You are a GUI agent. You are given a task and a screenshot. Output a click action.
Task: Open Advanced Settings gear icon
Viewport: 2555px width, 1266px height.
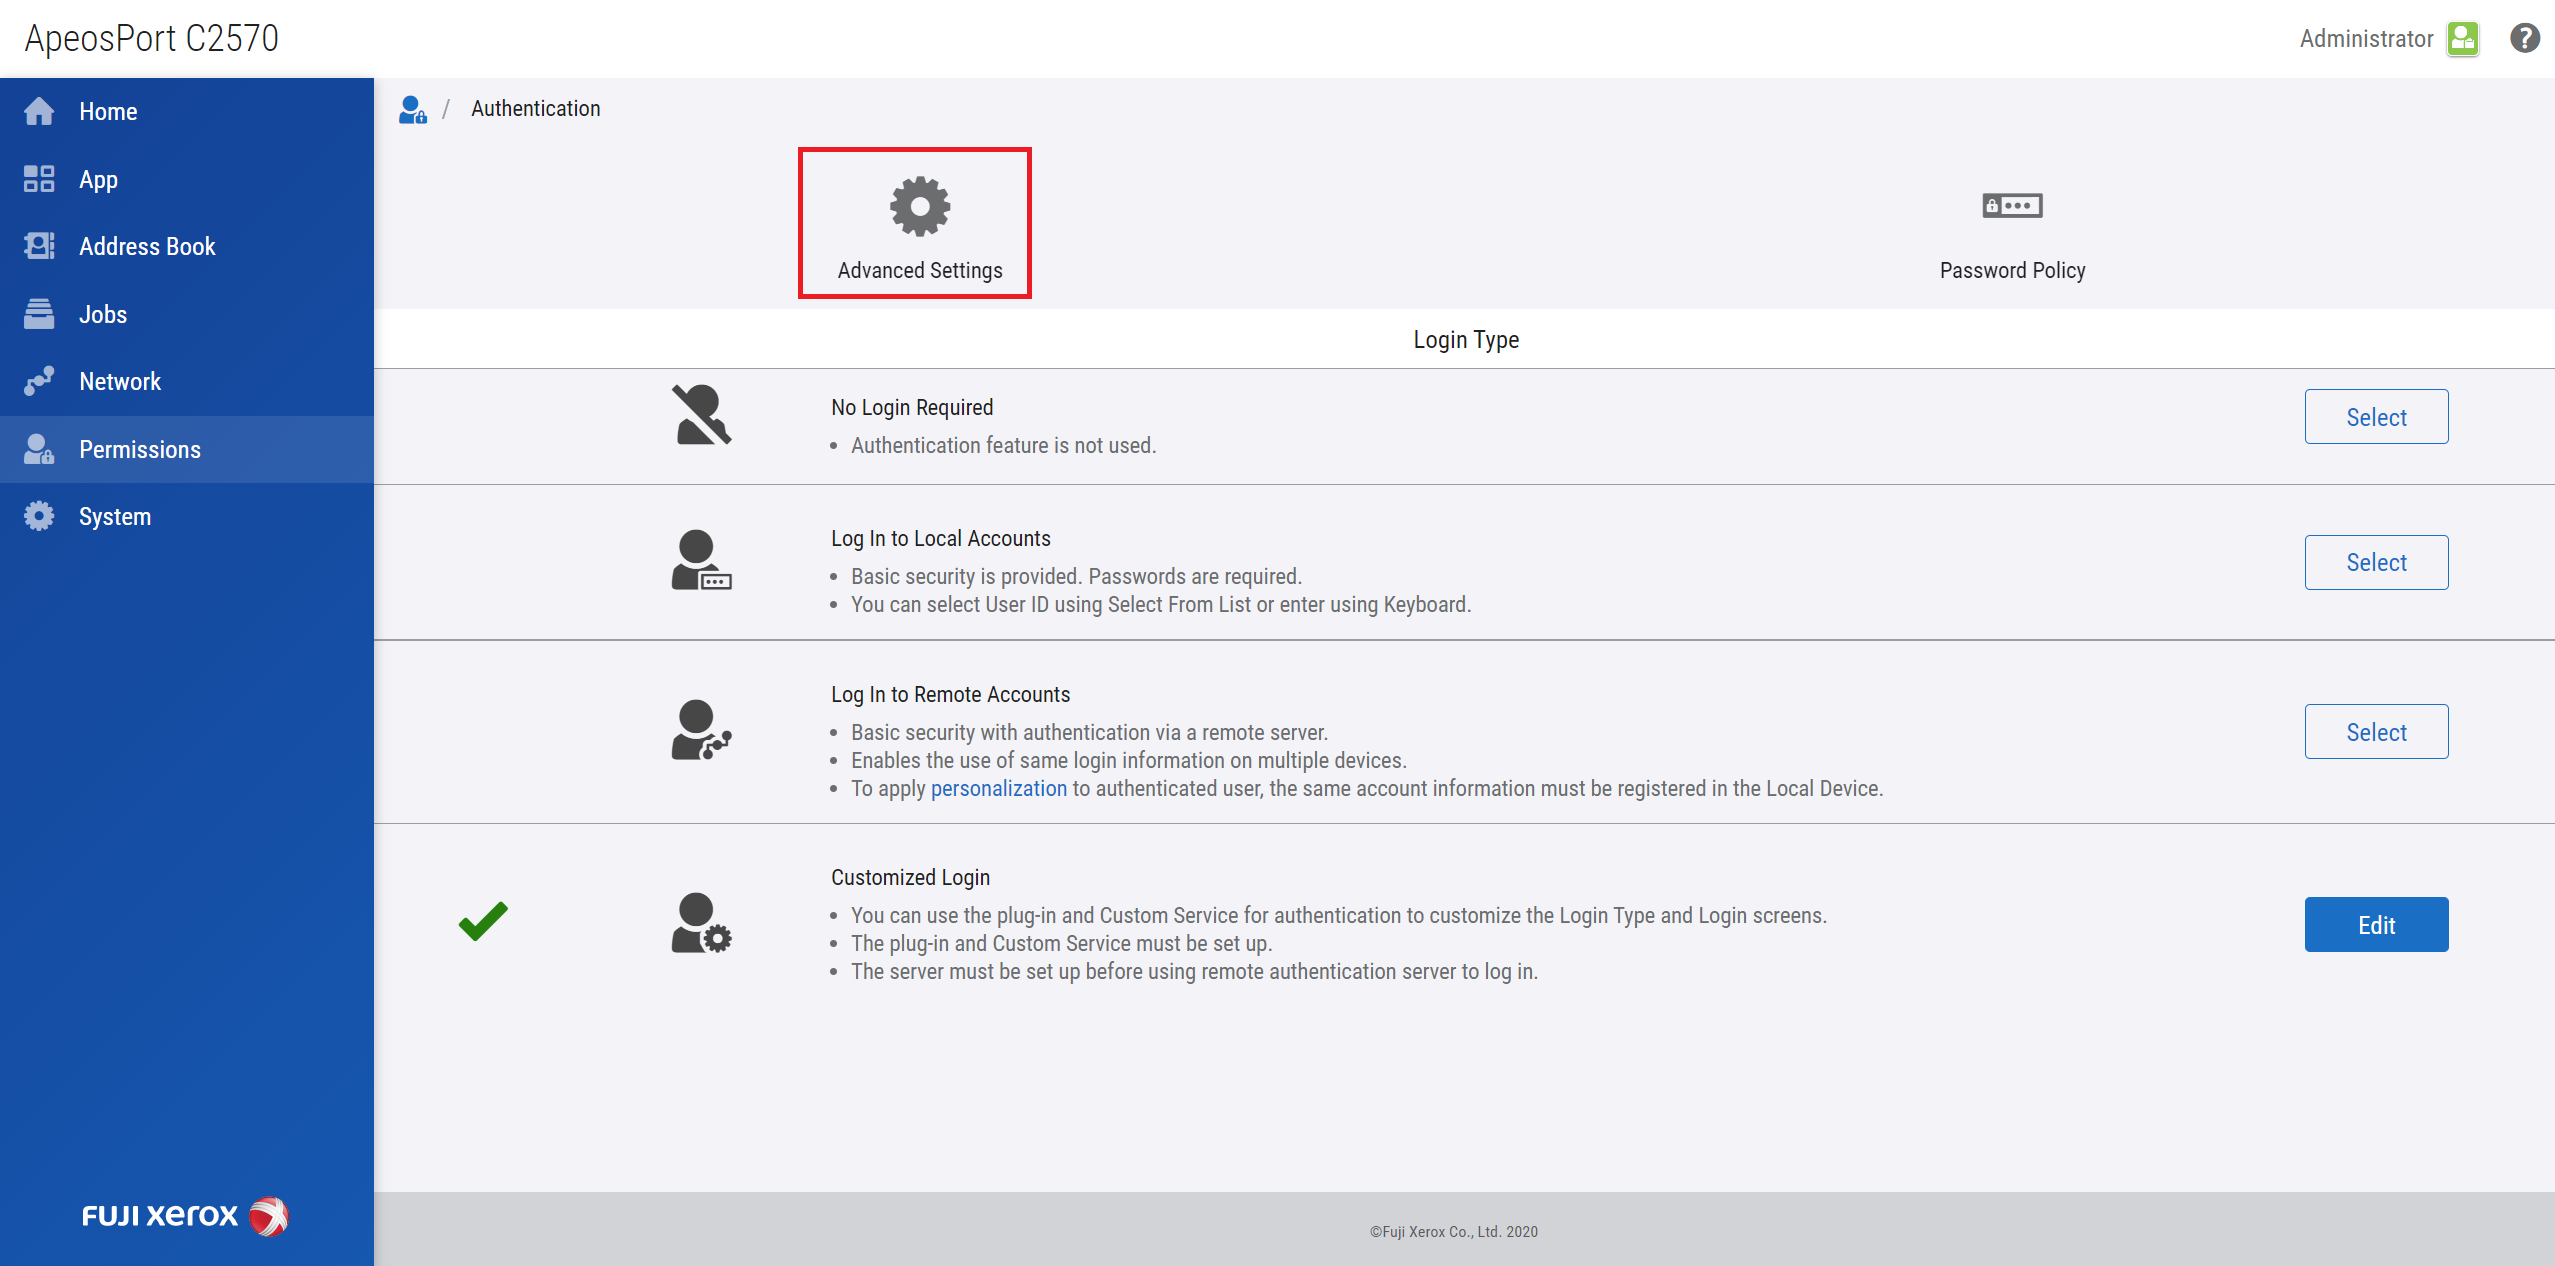pos(919,206)
